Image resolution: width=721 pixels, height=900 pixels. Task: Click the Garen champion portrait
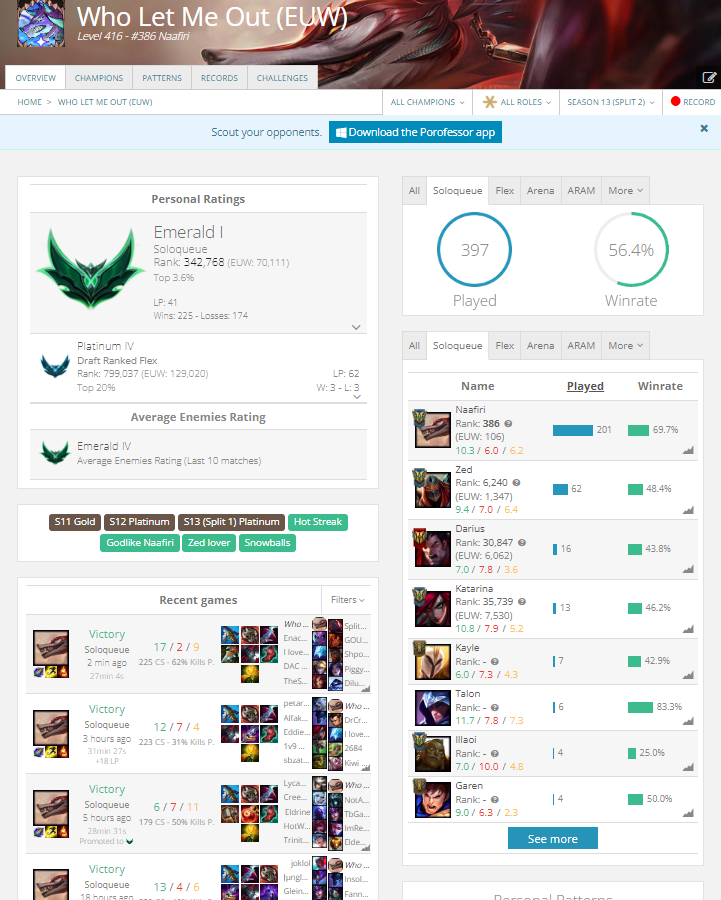tap(433, 799)
